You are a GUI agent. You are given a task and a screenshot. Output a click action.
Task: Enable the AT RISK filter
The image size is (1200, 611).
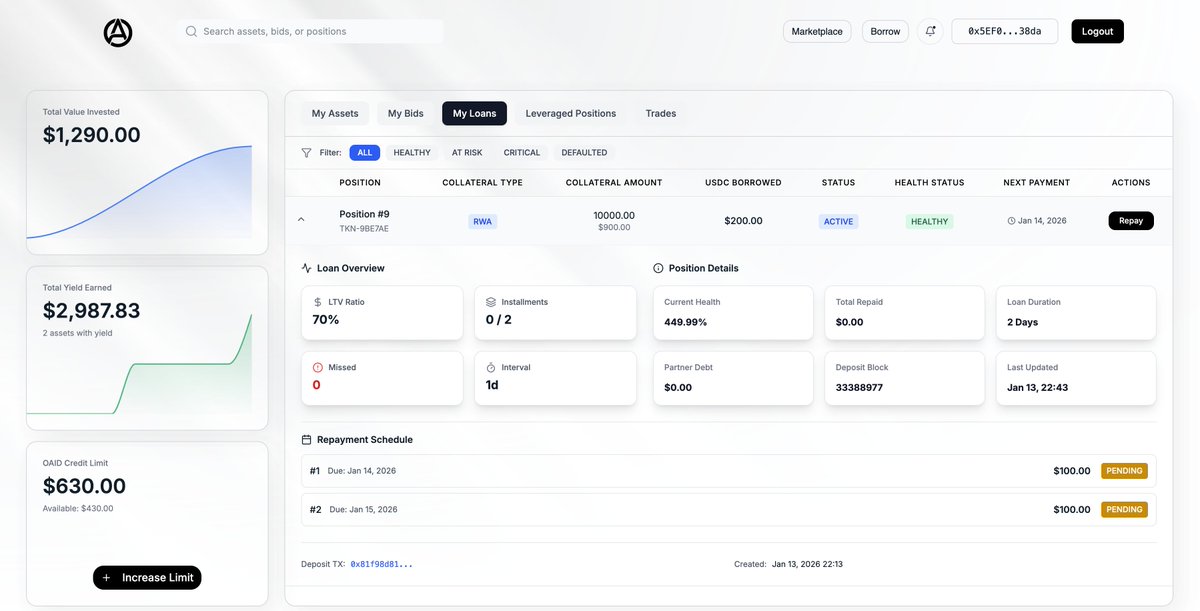coord(467,152)
